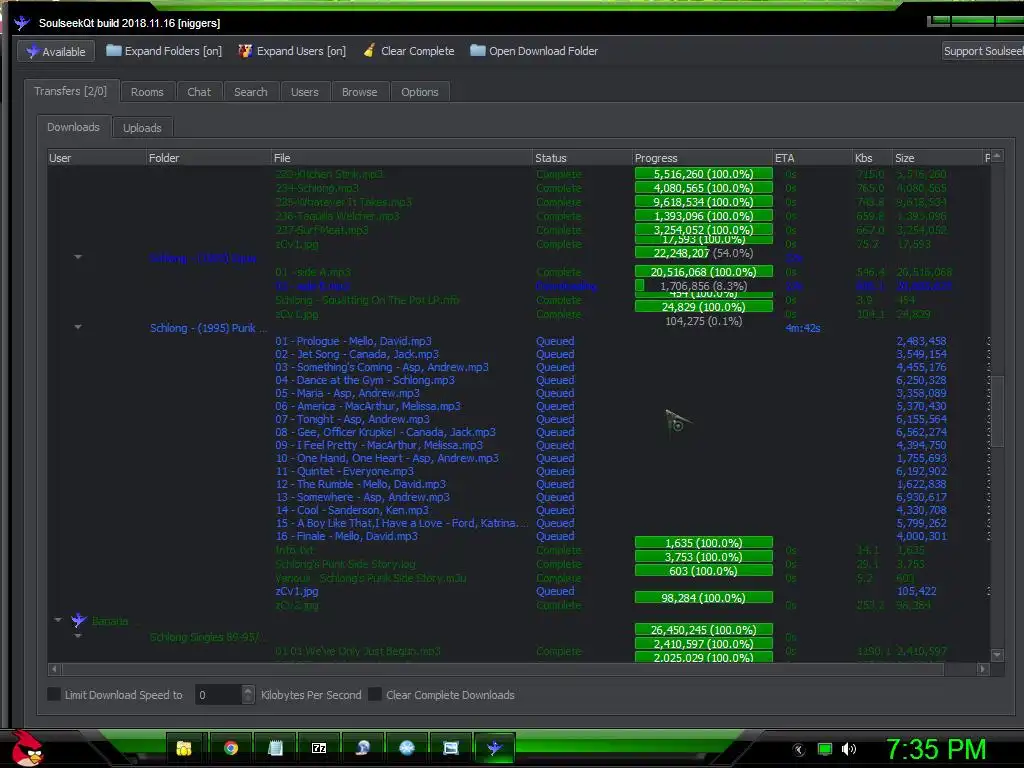Select file 12 - The Rumble - Mello, David.mp3
Image resolution: width=1024 pixels, height=768 pixels.
coord(360,484)
